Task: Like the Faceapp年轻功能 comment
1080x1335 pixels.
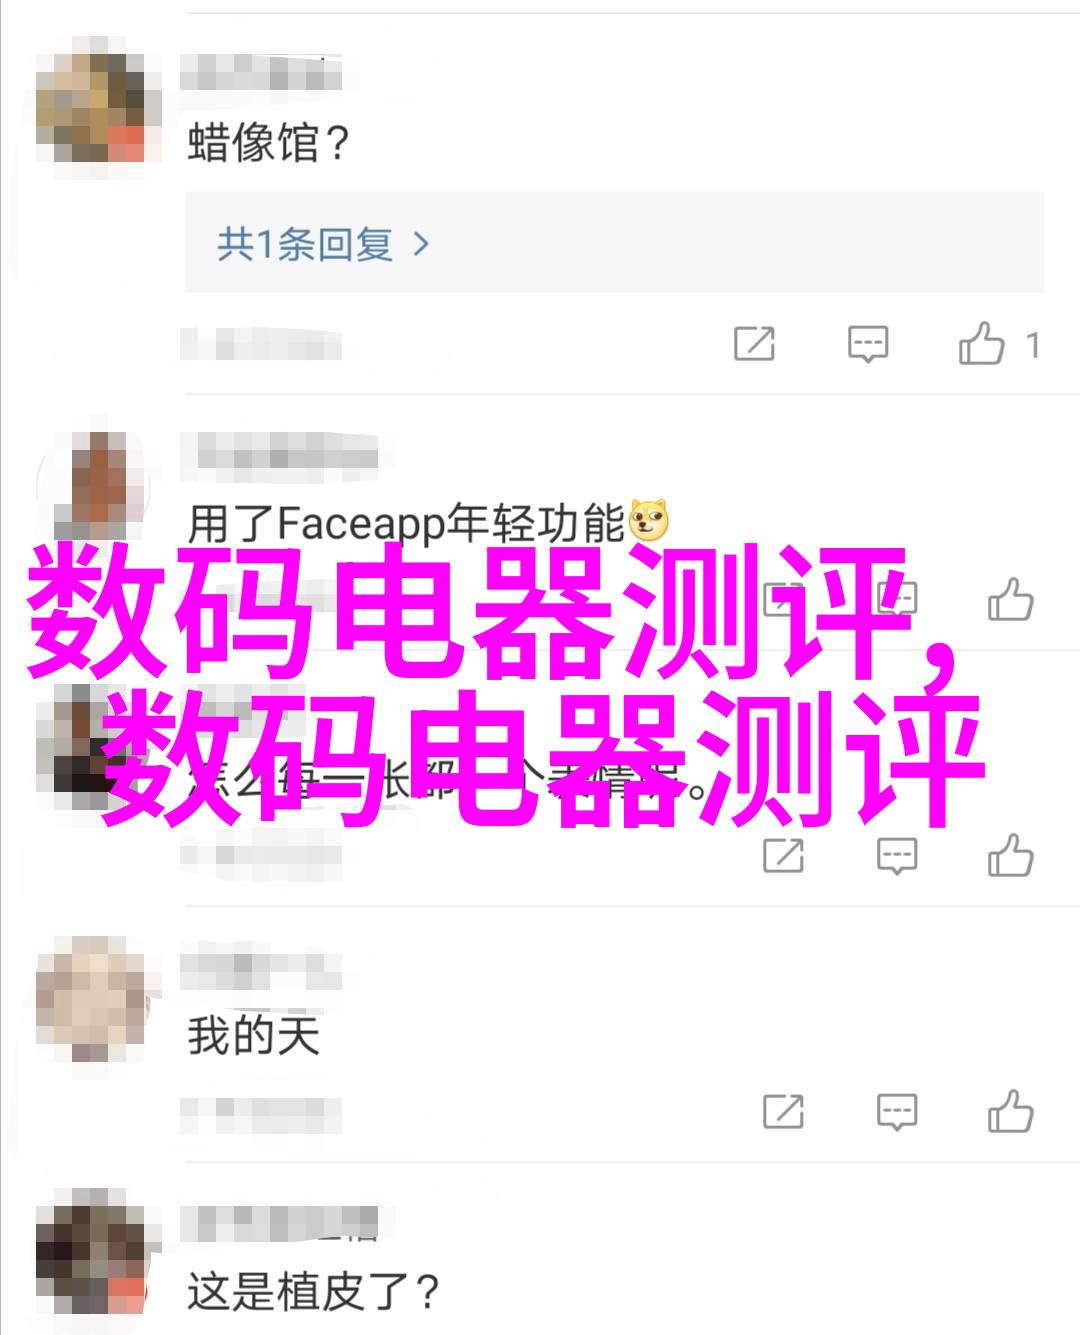Action: click(1010, 600)
